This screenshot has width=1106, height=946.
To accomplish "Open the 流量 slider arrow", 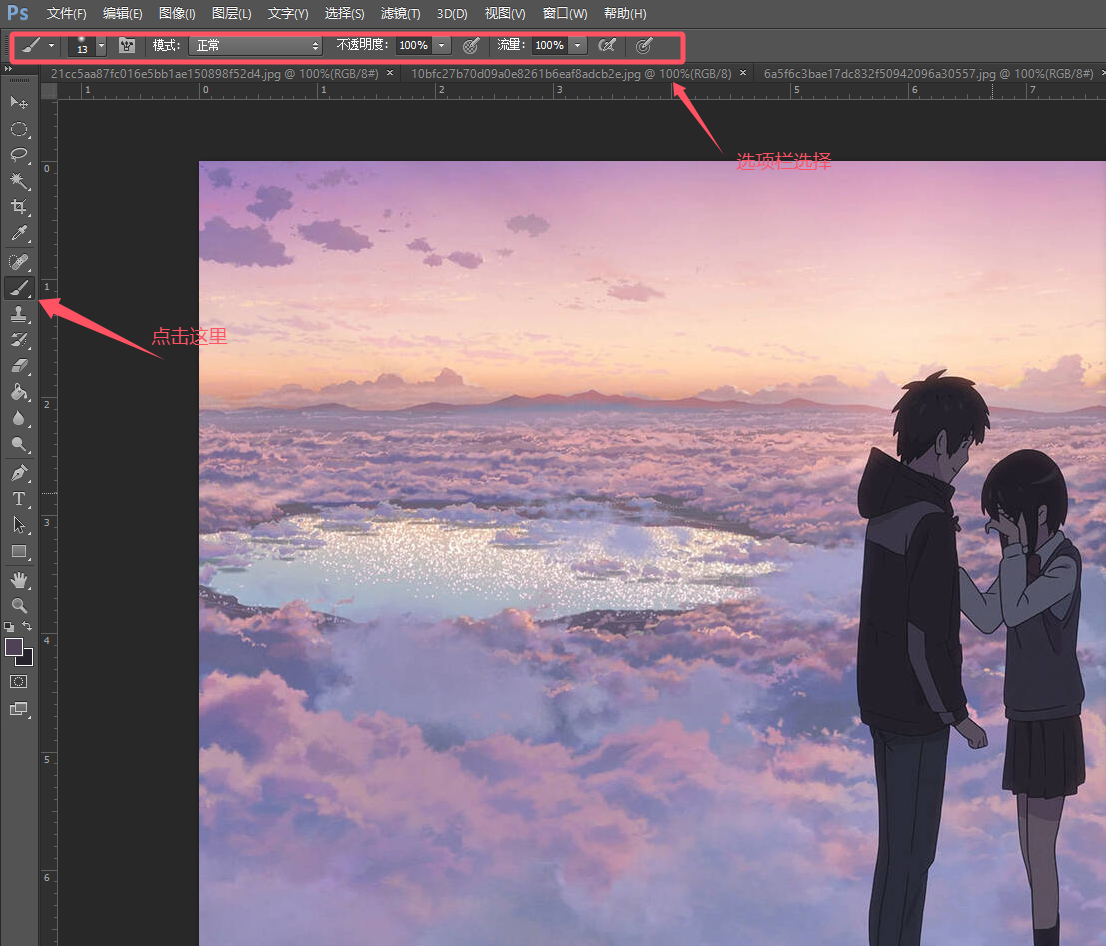I will tap(578, 46).
